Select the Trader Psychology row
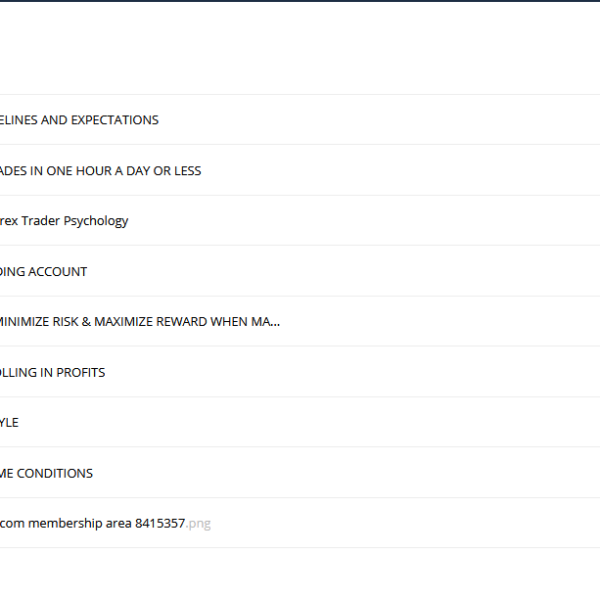Viewport: 600px width, 600px height. [300, 221]
